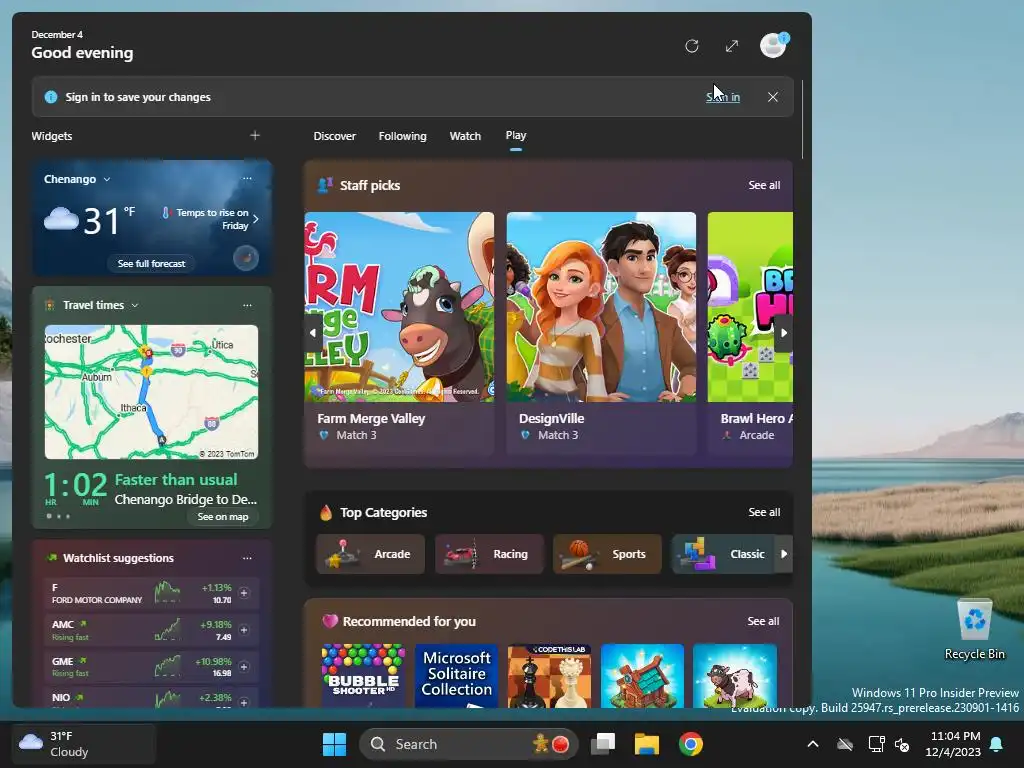
Task: Show more categories with right arrow
Action: coord(784,554)
